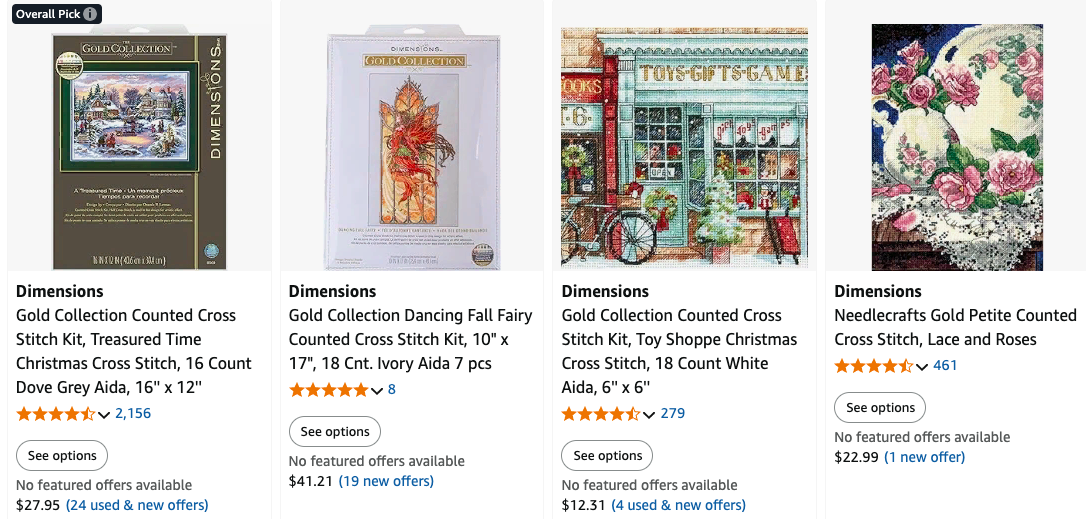Open the 24 used & new offers link

coord(137,505)
